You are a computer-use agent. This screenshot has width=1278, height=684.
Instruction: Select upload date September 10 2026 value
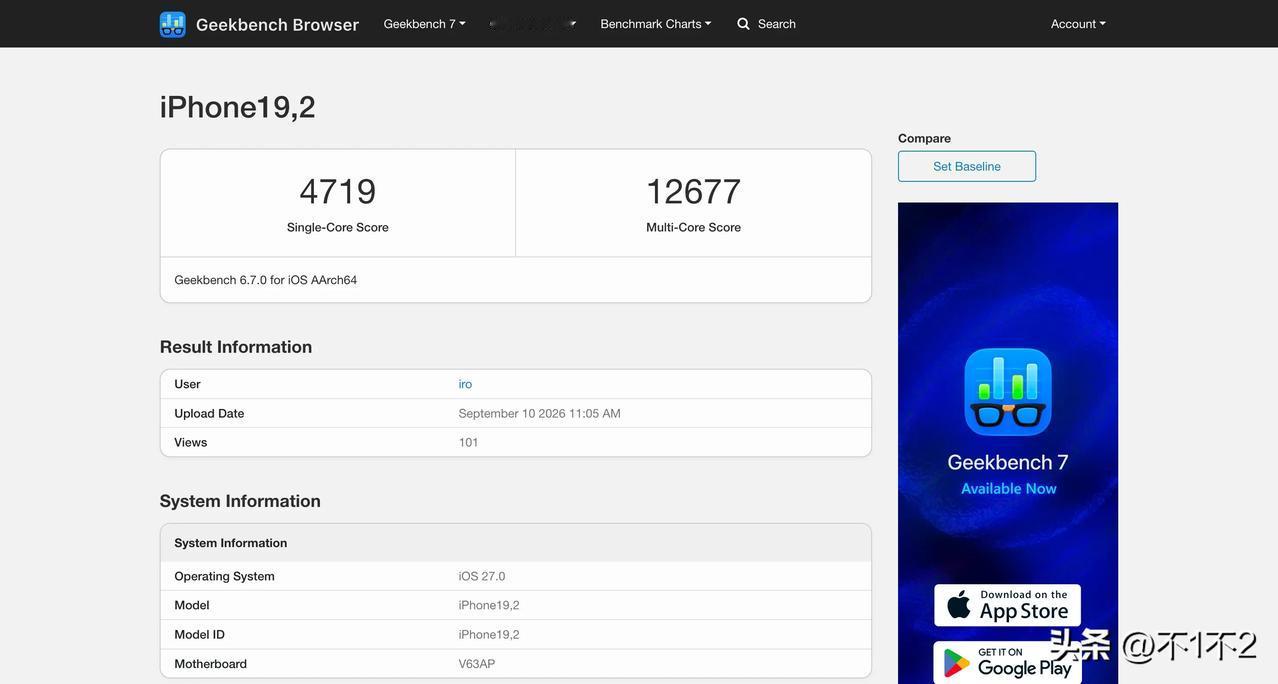pyautogui.click(x=540, y=413)
